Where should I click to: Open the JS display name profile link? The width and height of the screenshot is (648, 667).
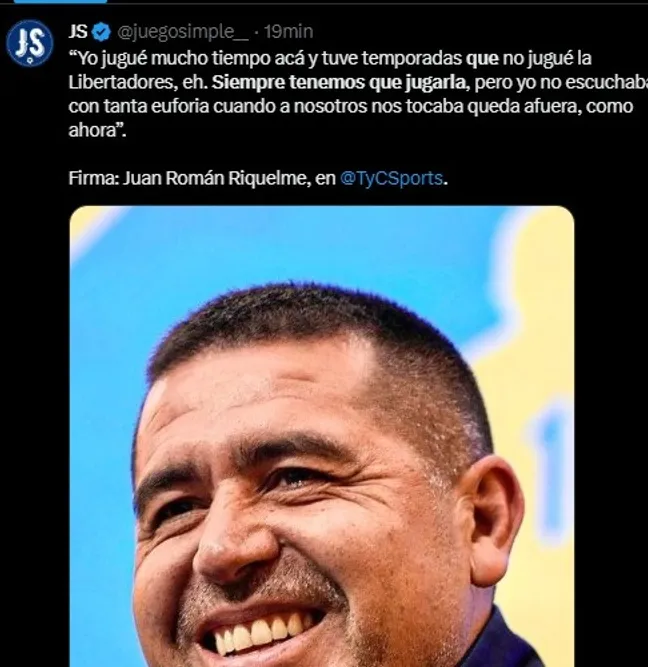[x=78, y=32]
